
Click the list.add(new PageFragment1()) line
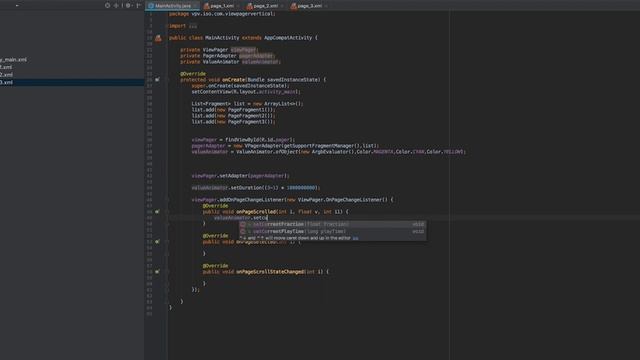tap(233, 110)
